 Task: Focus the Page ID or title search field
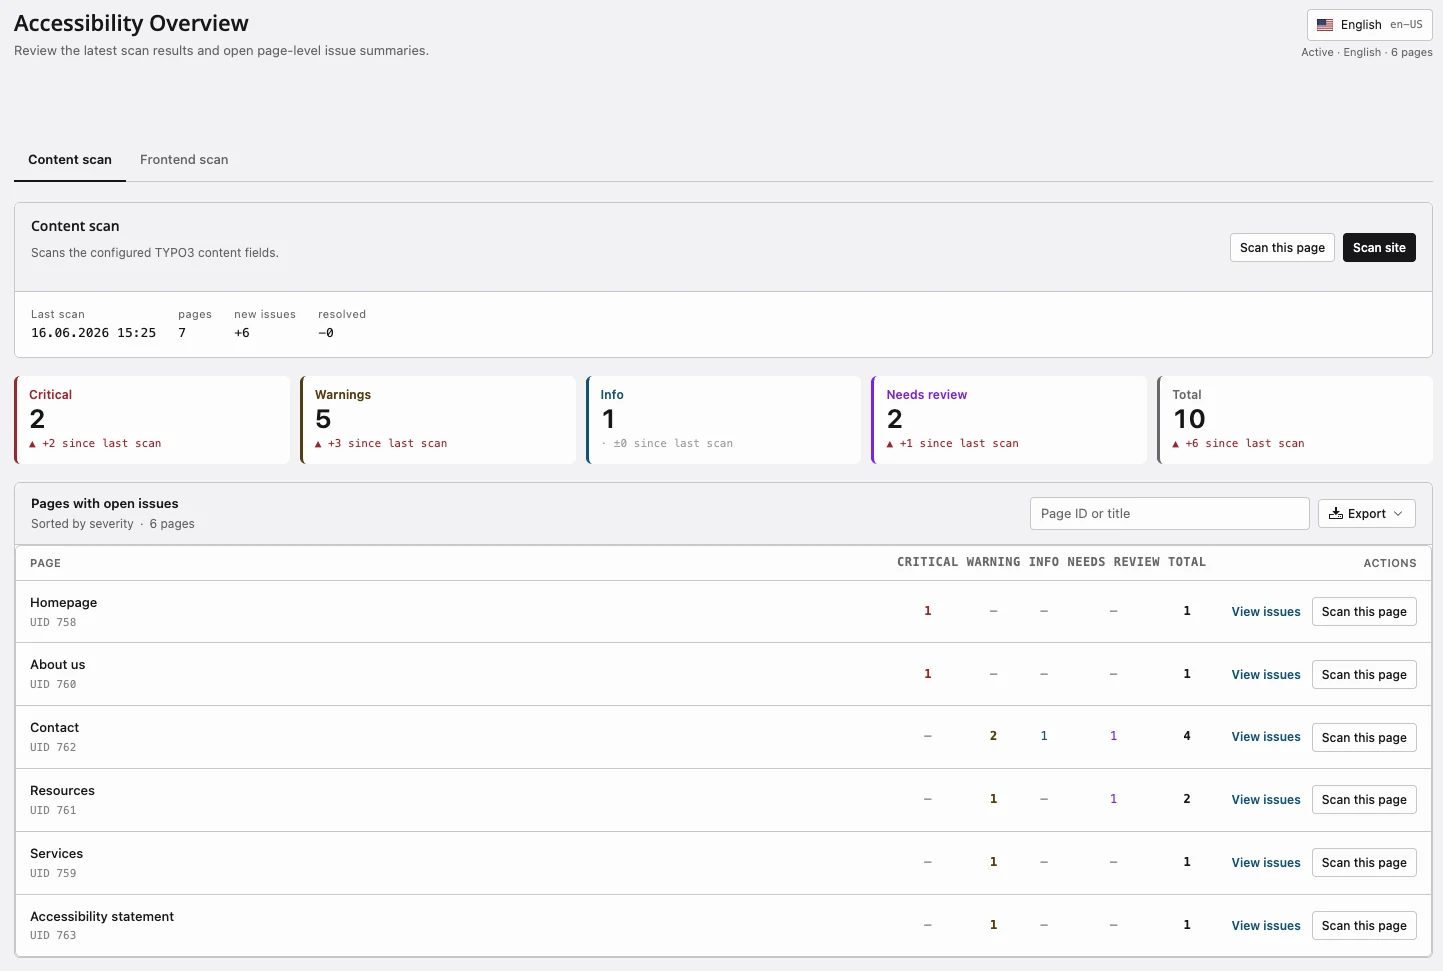pos(1169,514)
